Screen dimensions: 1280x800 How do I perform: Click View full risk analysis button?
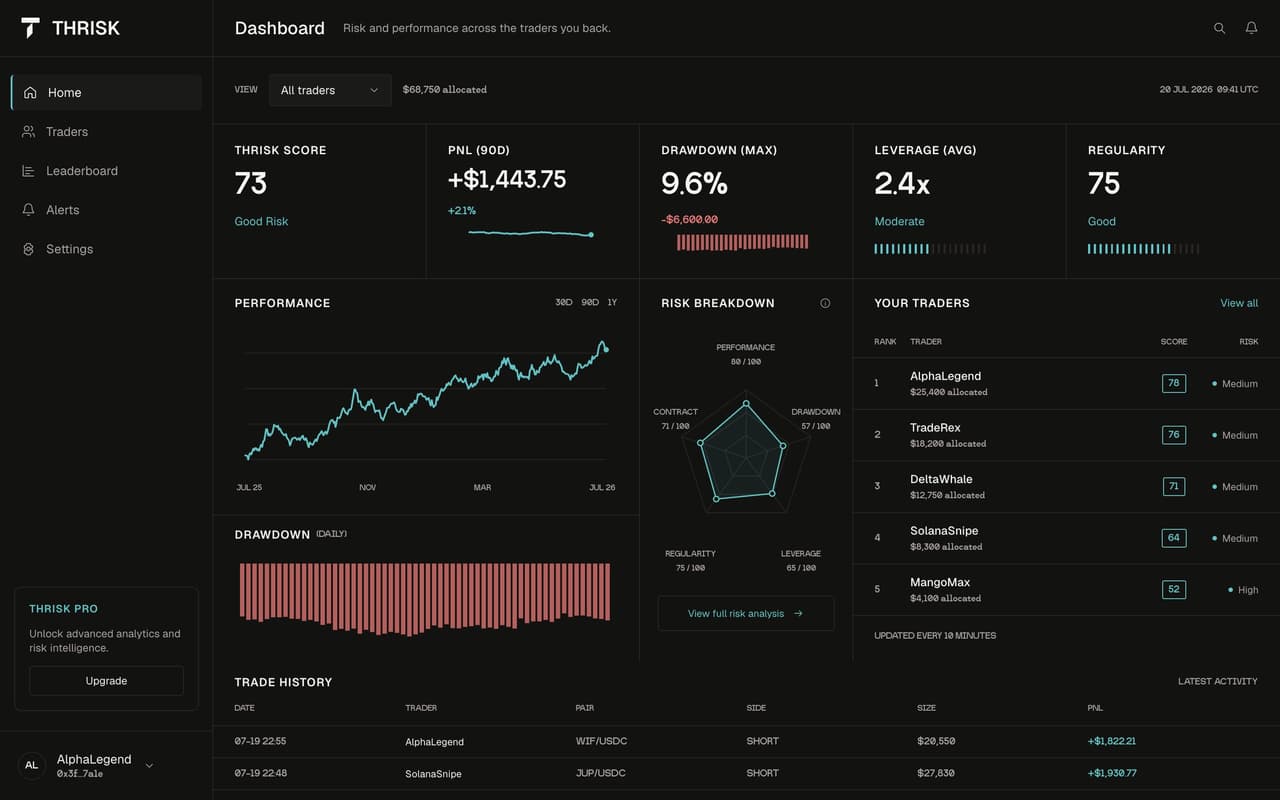click(746, 614)
